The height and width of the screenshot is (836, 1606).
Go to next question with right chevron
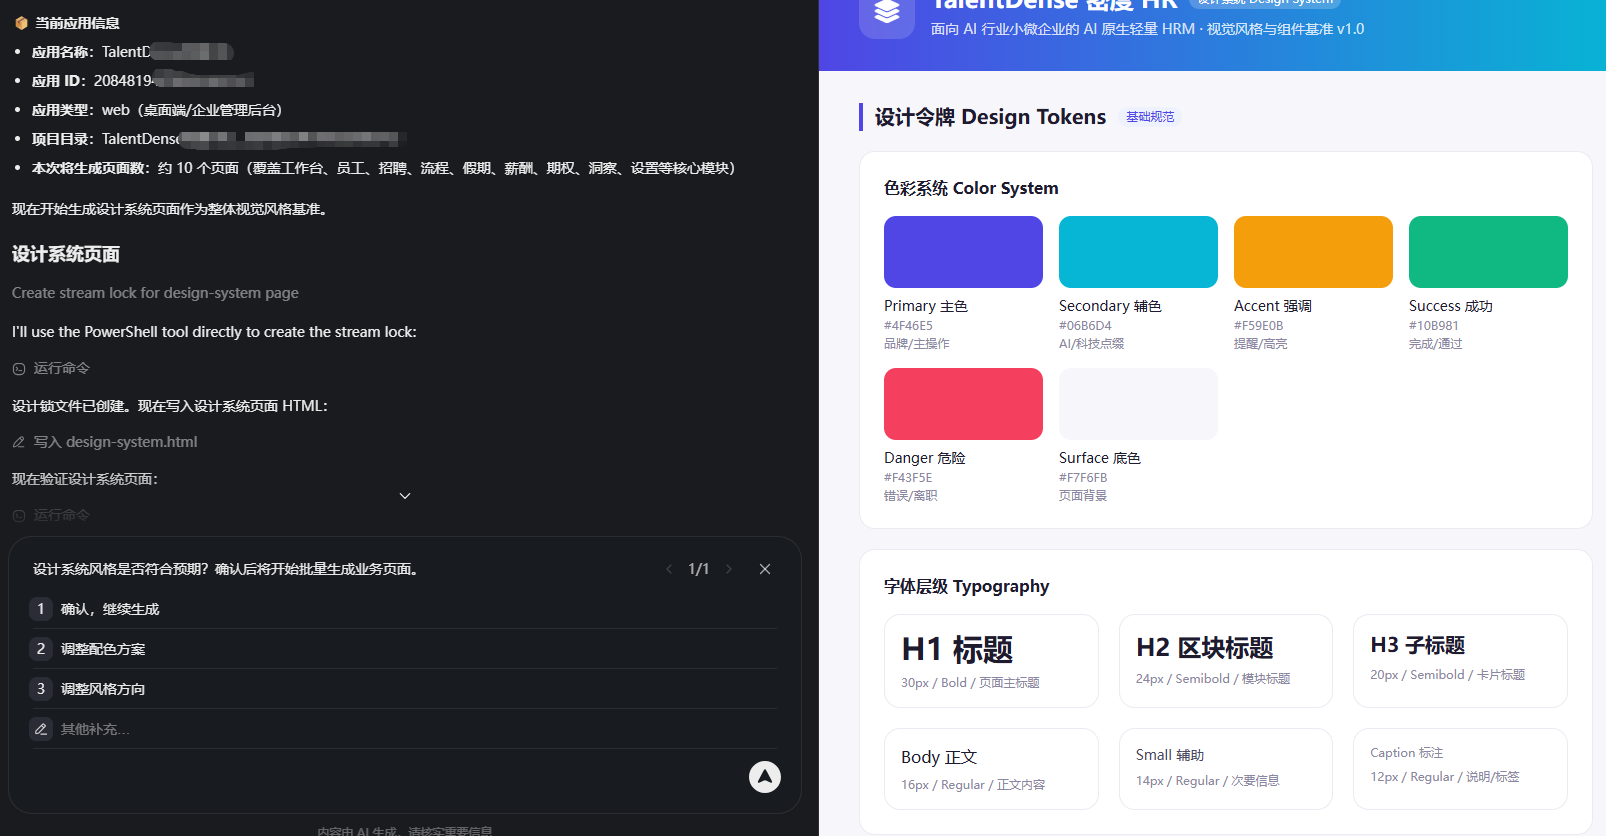tap(729, 569)
